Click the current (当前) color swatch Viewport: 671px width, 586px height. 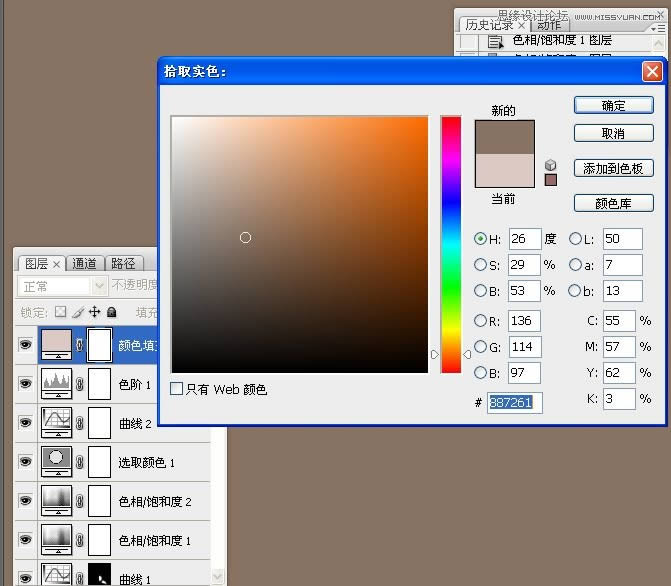505,170
